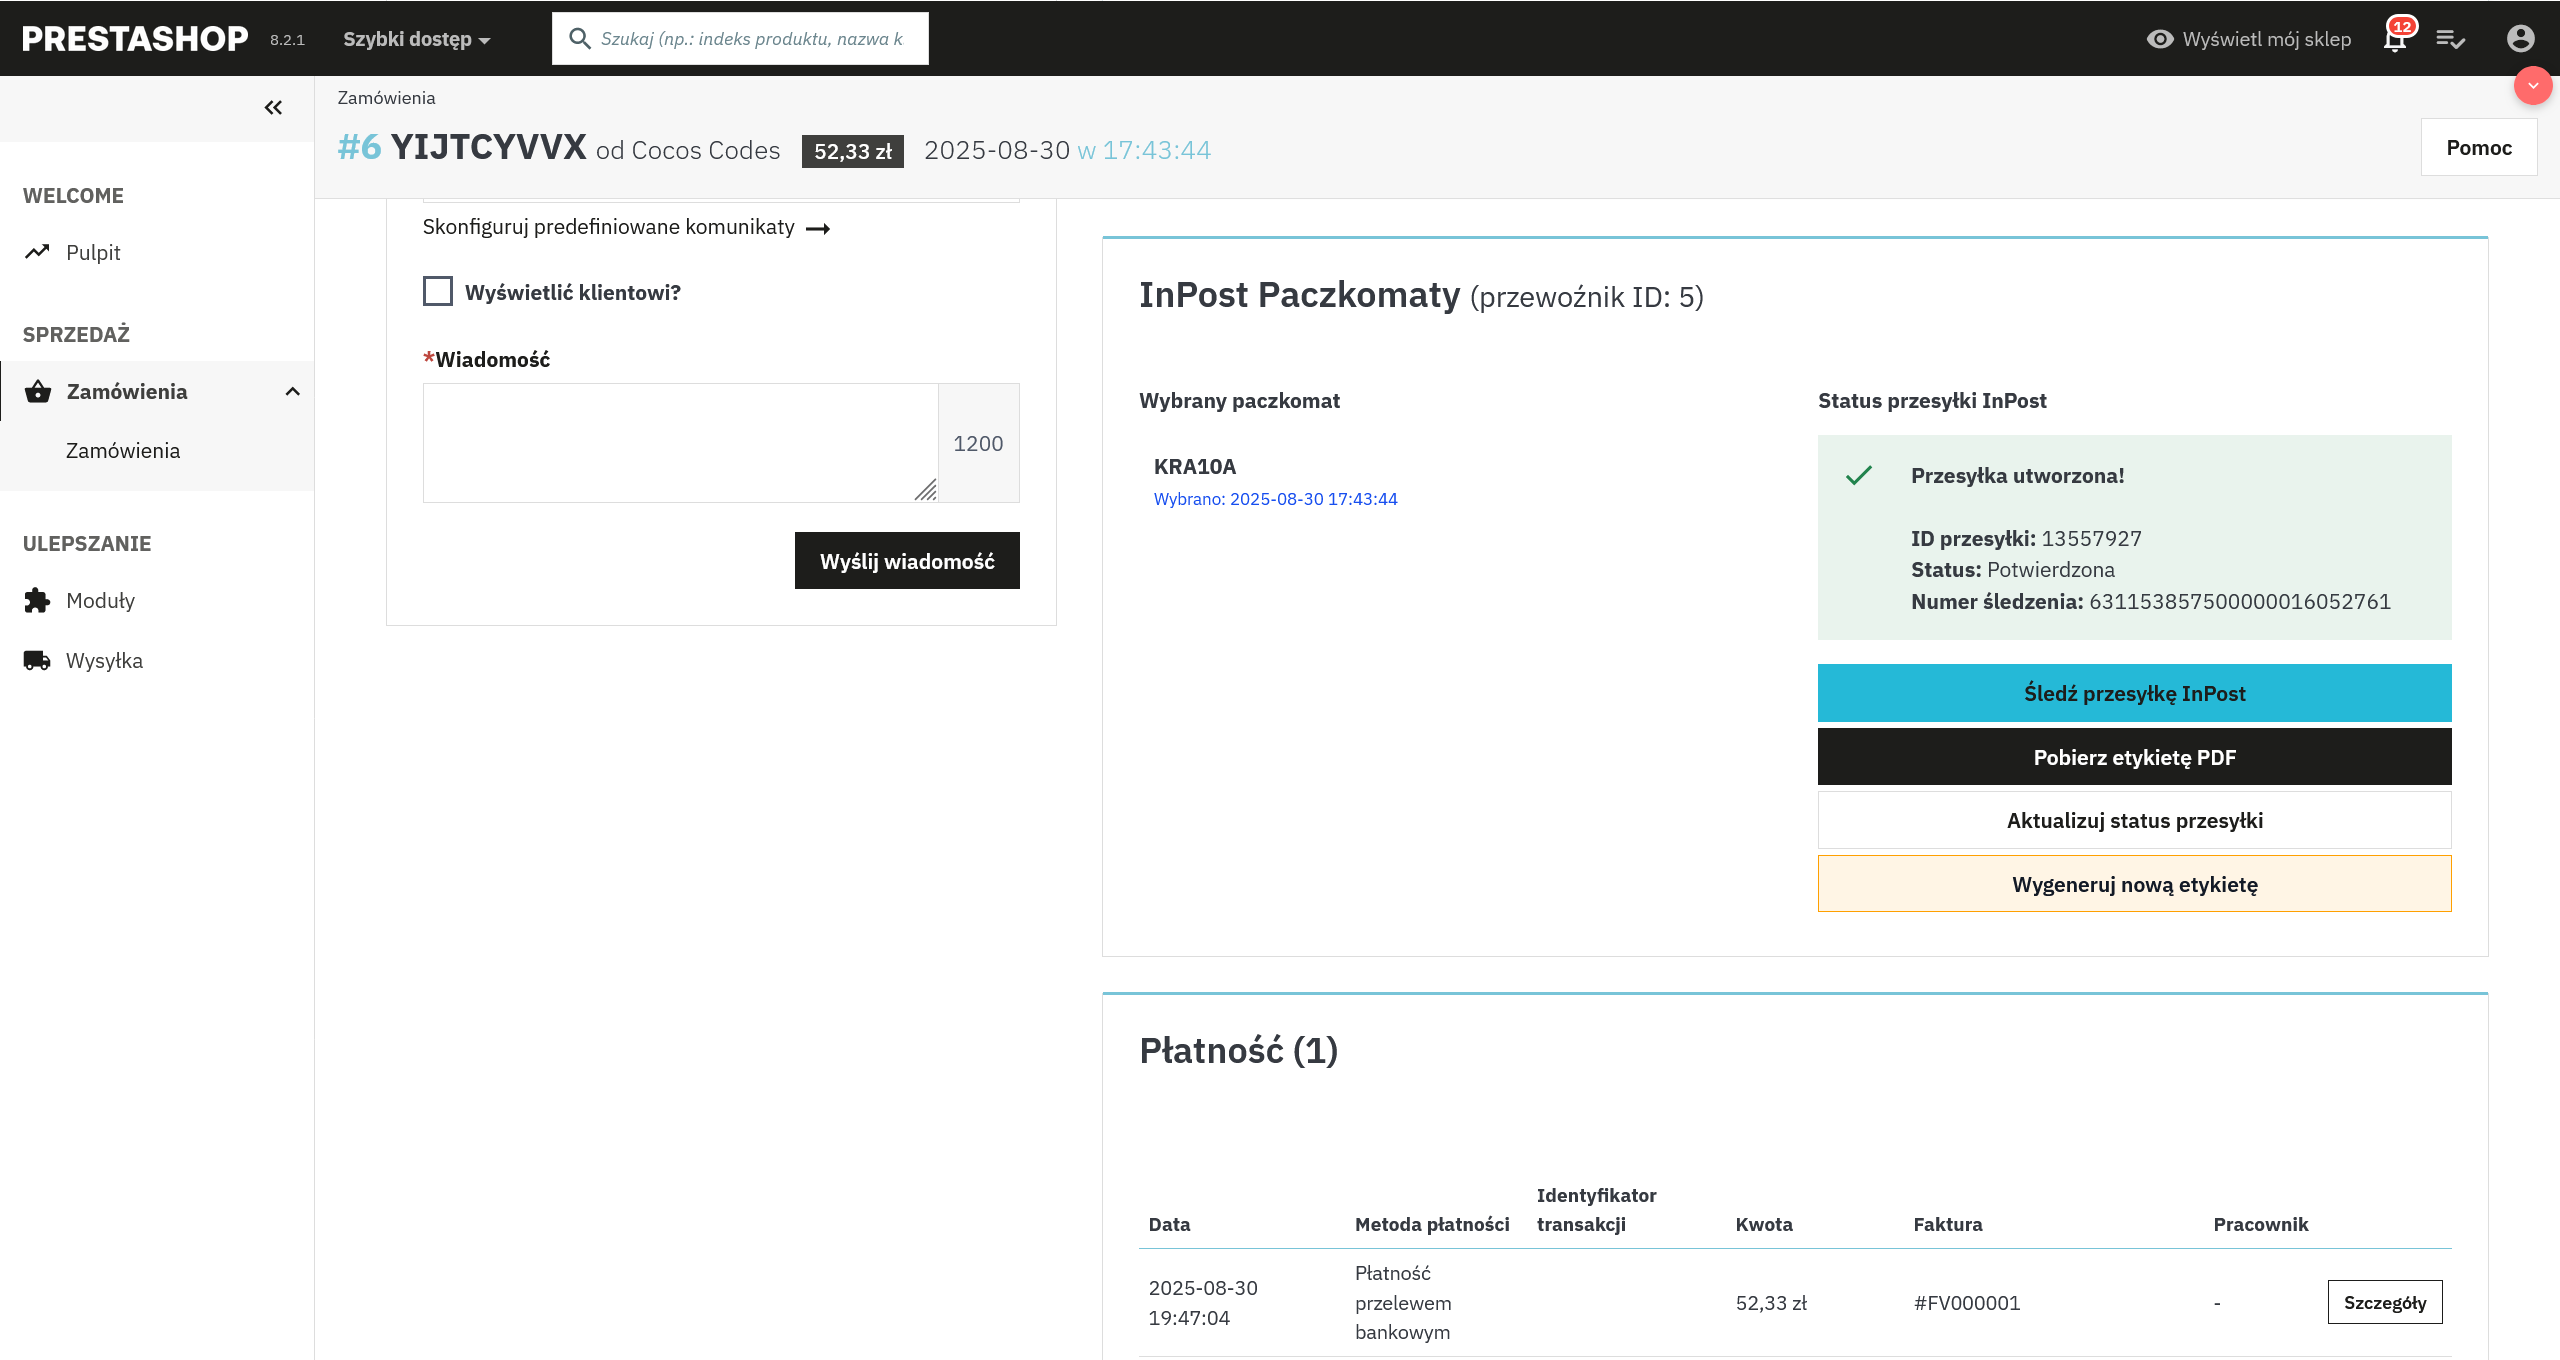This screenshot has width=2560, height=1360.
Task: Click the search magnifier icon
Action: (579, 39)
